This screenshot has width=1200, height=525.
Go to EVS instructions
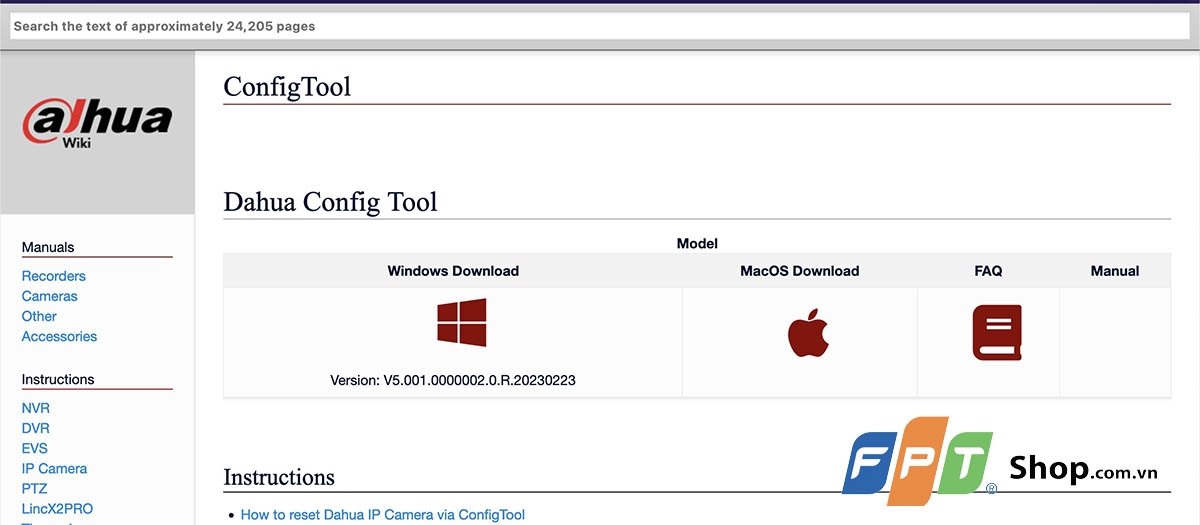click(35, 448)
